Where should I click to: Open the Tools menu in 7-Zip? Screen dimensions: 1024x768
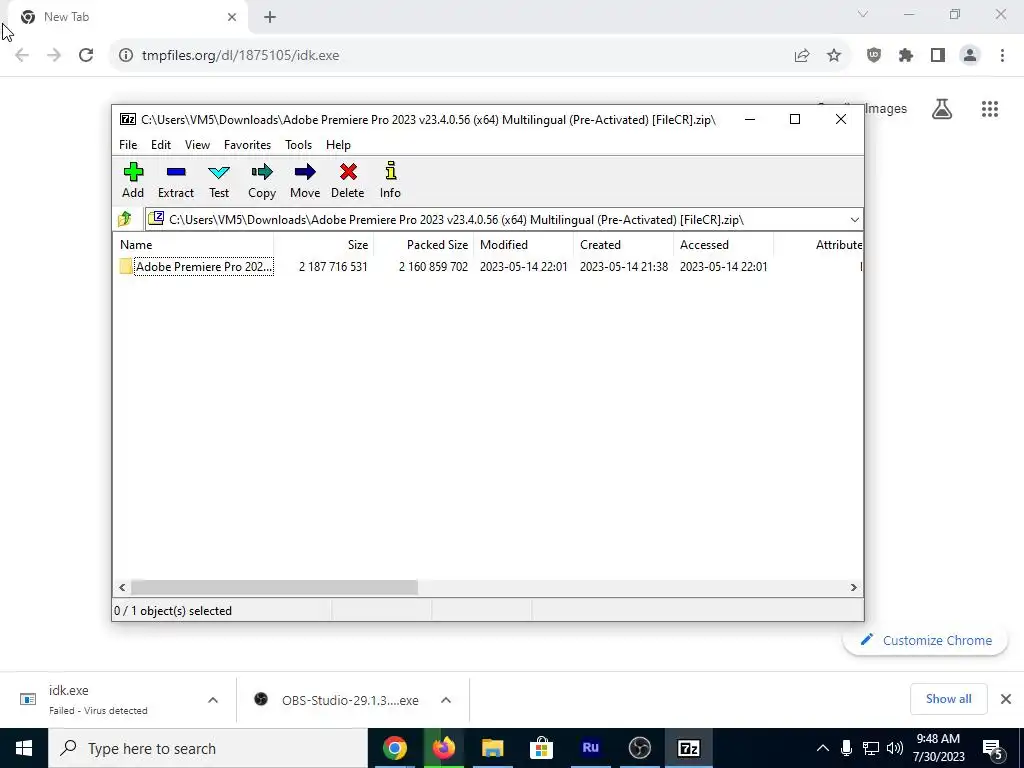[x=298, y=145]
